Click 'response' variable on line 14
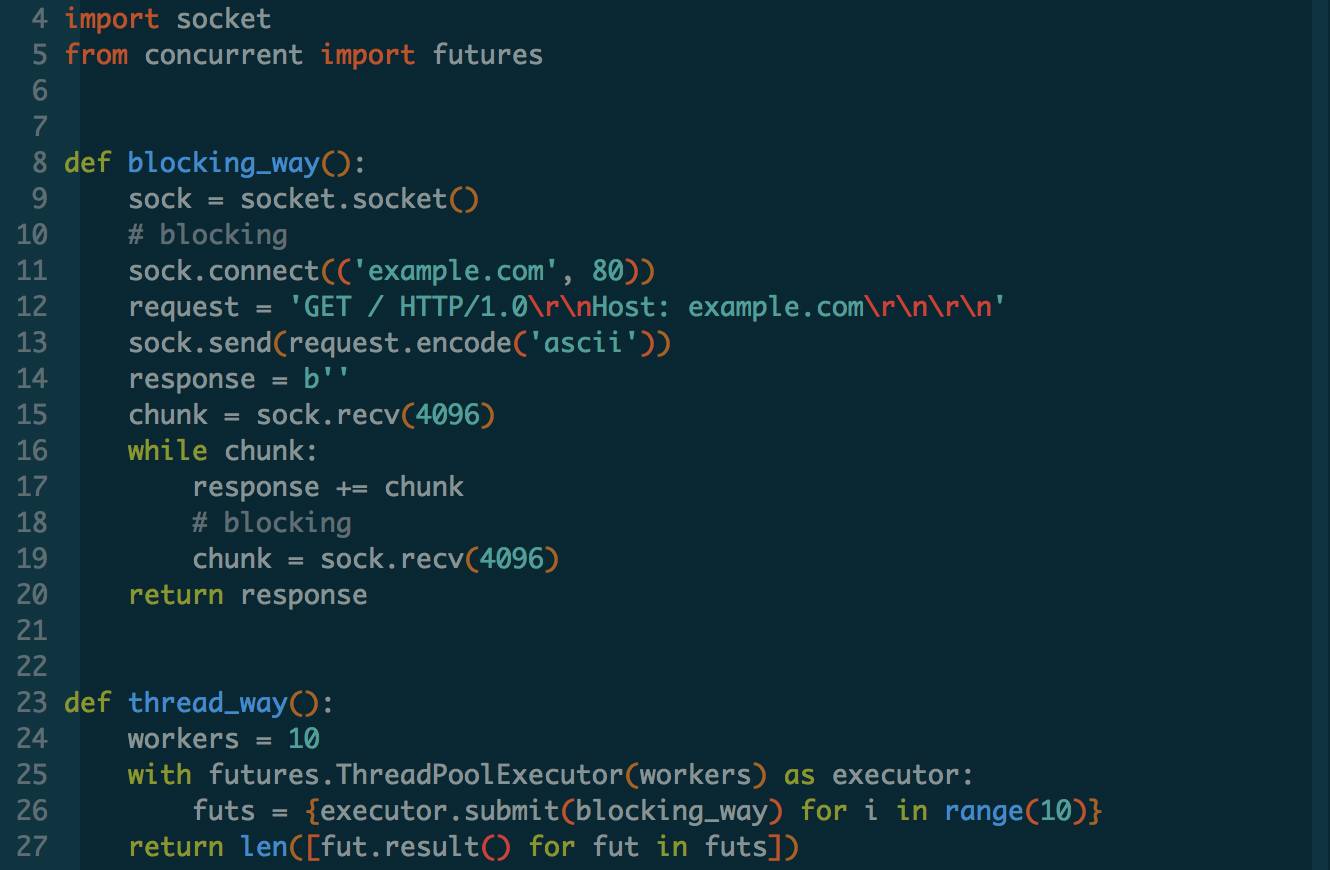The width and height of the screenshot is (1330, 870). pos(191,379)
